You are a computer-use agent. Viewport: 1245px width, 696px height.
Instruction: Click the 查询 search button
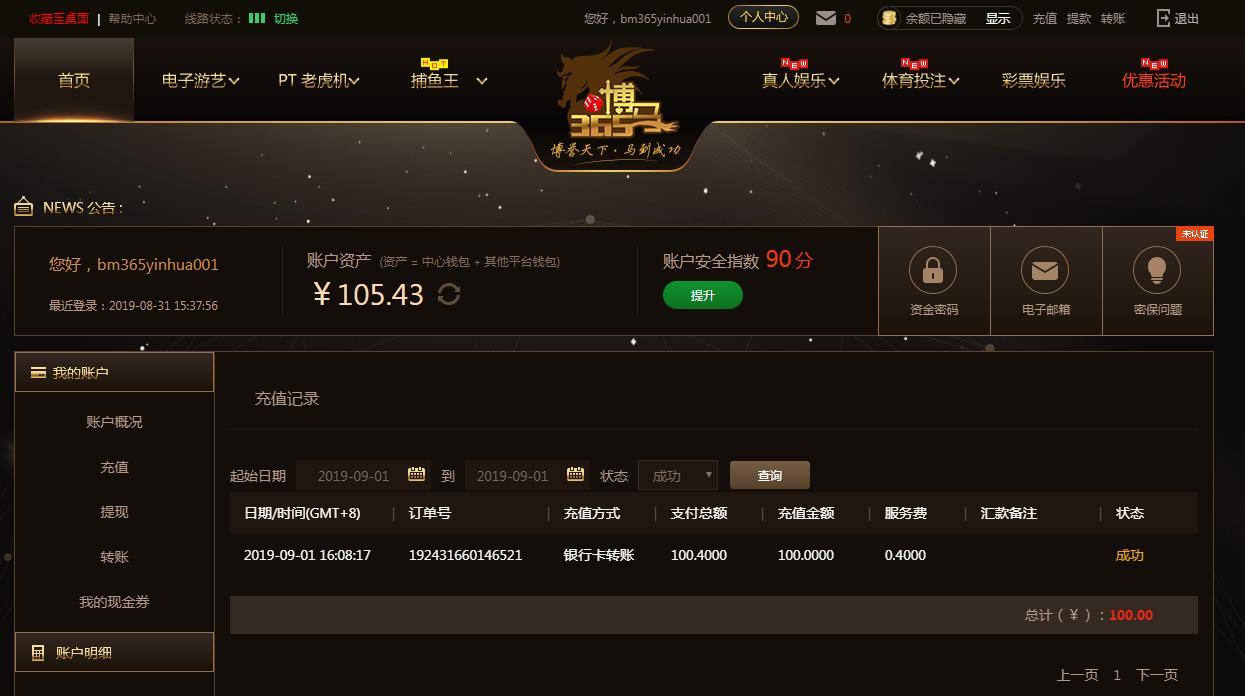770,475
